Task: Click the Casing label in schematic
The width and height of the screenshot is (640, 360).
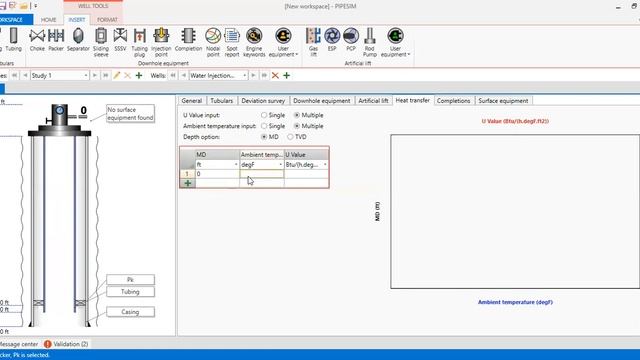Action: 130,312
